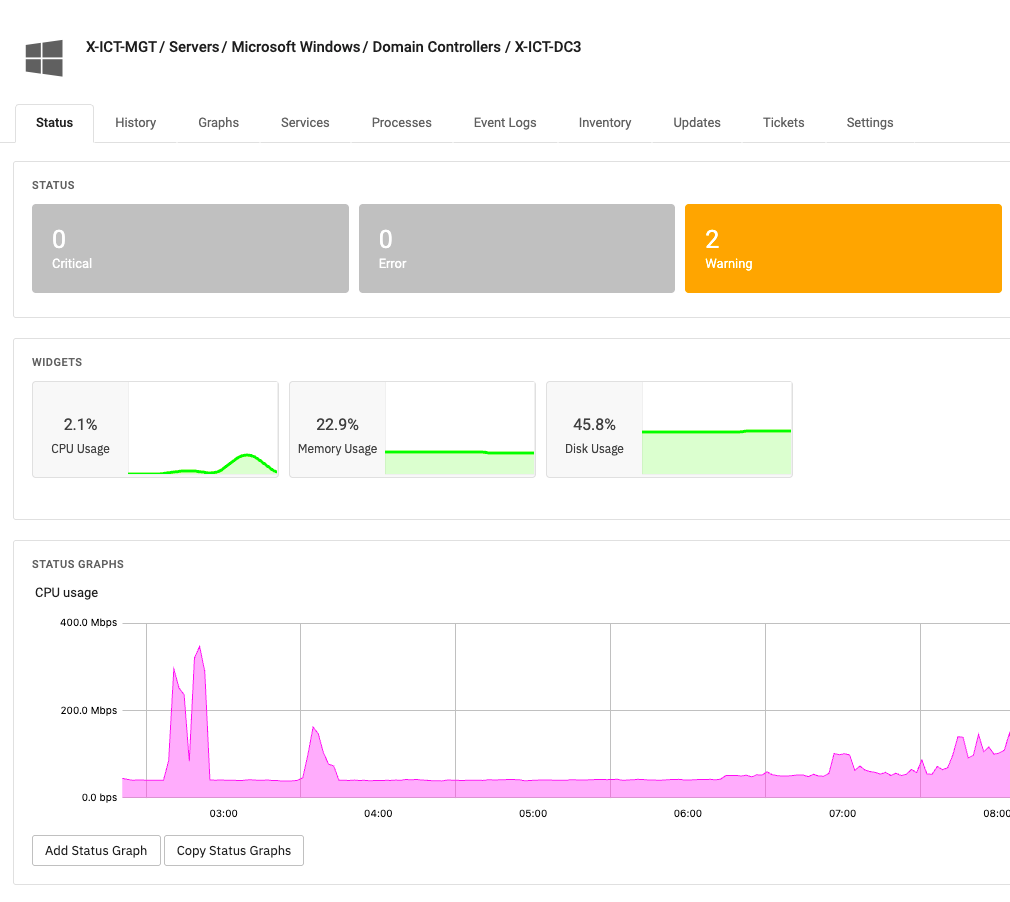This screenshot has width=1010, height=902.
Task: Open the History tab
Action: coord(135,122)
